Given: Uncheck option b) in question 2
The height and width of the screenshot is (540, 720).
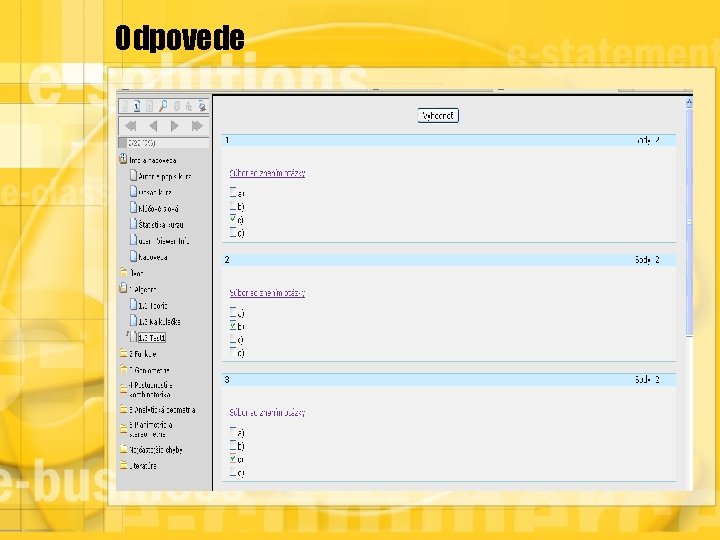Looking at the screenshot, I should tap(233, 326).
